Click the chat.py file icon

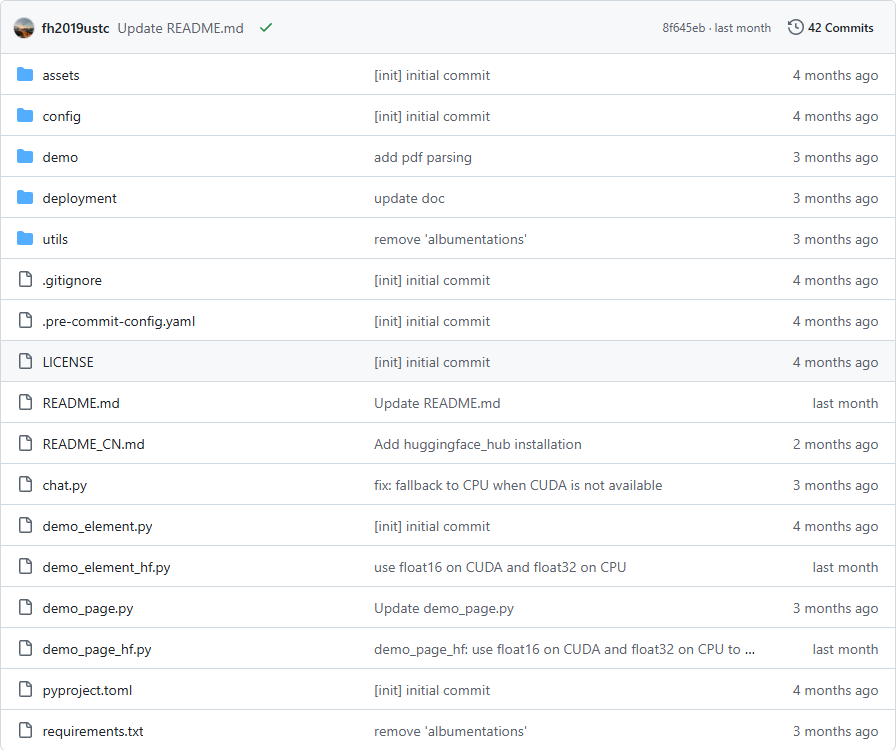[25, 485]
